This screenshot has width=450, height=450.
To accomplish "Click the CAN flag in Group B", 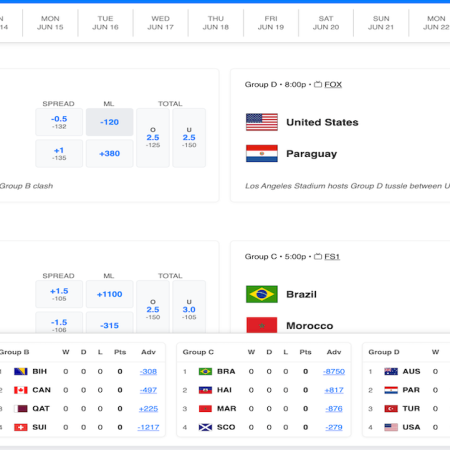I will [x=21, y=390].
